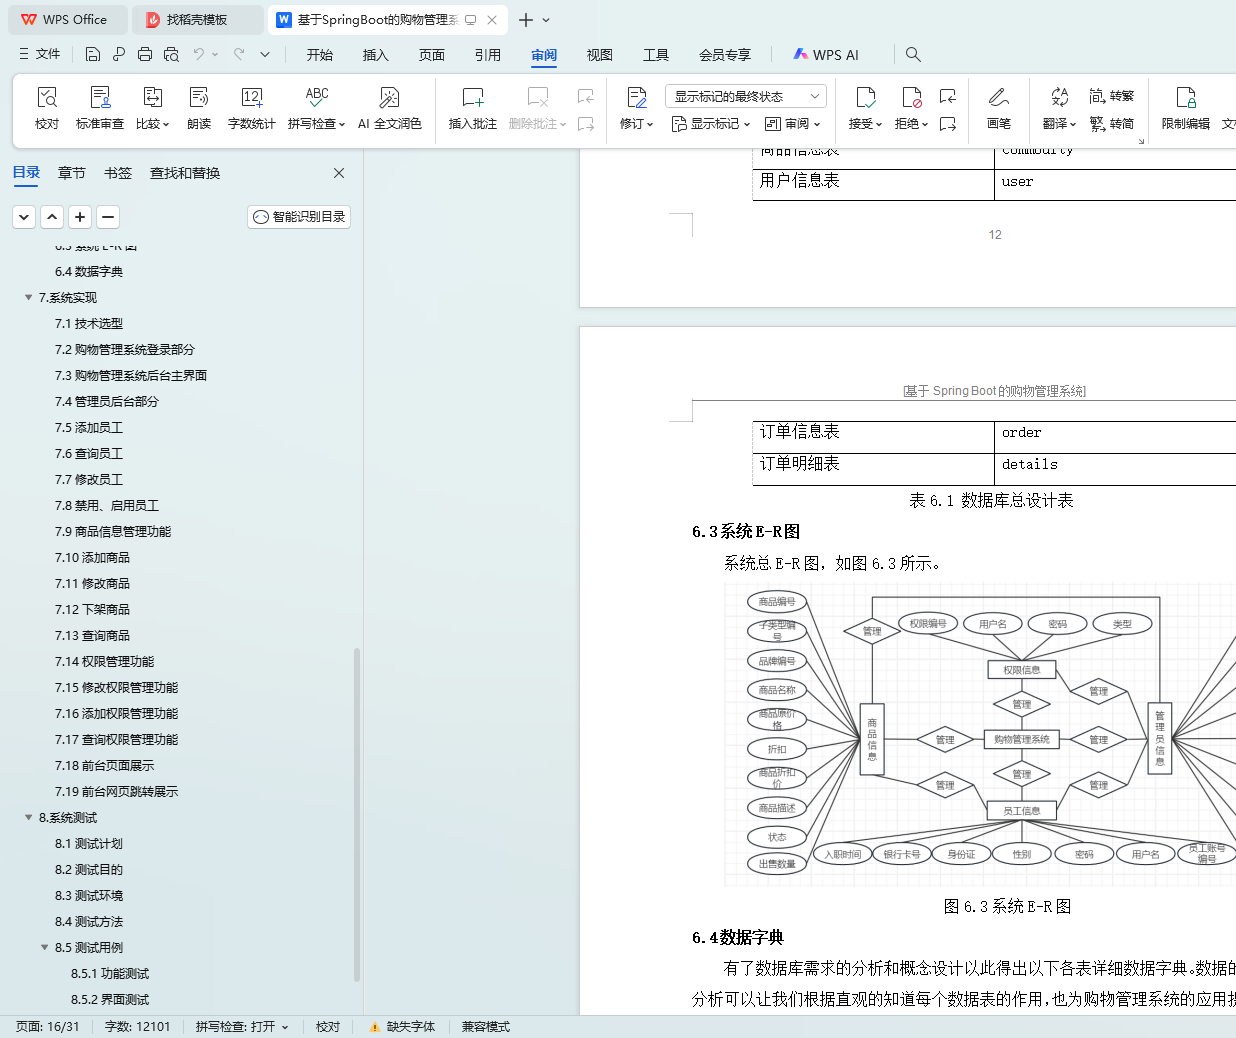The width and height of the screenshot is (1236, 1038).
Task: Go to 8.3 测试环境 in outline
Action: (89, 896)
